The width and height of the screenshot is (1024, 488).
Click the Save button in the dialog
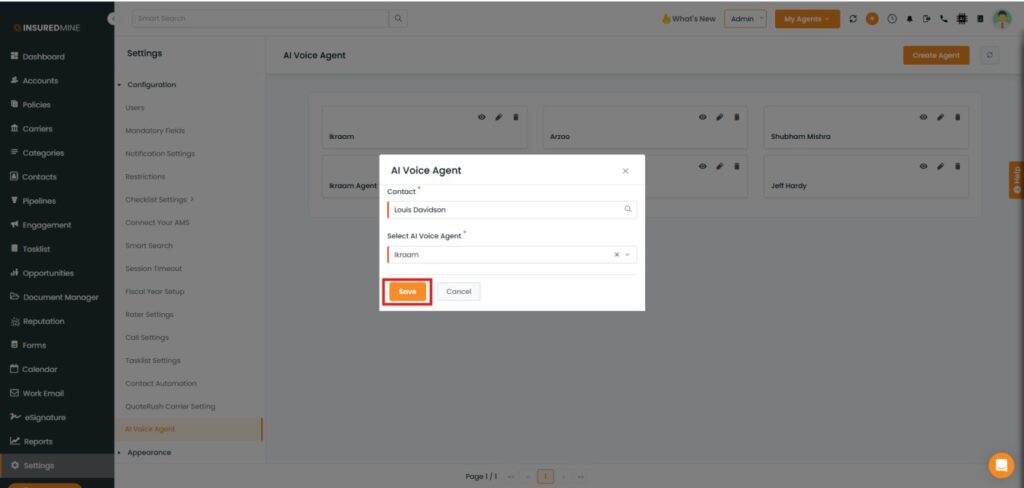coord(407,291)
